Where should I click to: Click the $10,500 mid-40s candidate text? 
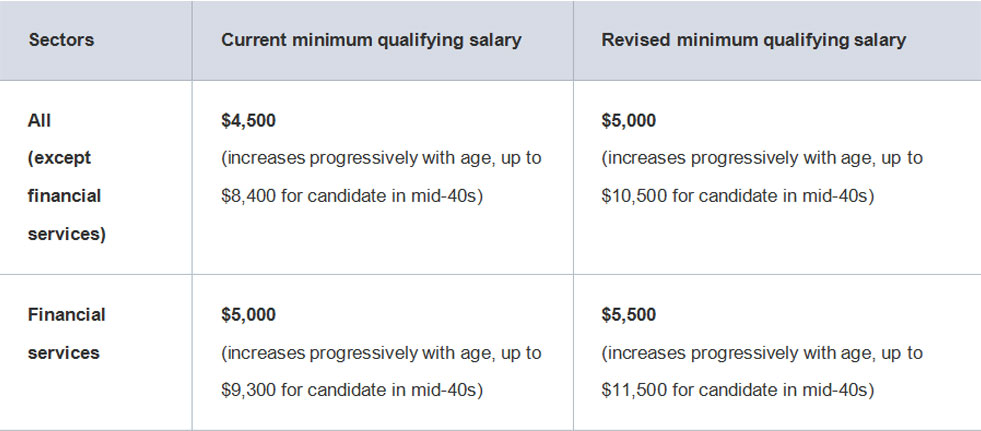pyautogui.click(x=737, y=196)
